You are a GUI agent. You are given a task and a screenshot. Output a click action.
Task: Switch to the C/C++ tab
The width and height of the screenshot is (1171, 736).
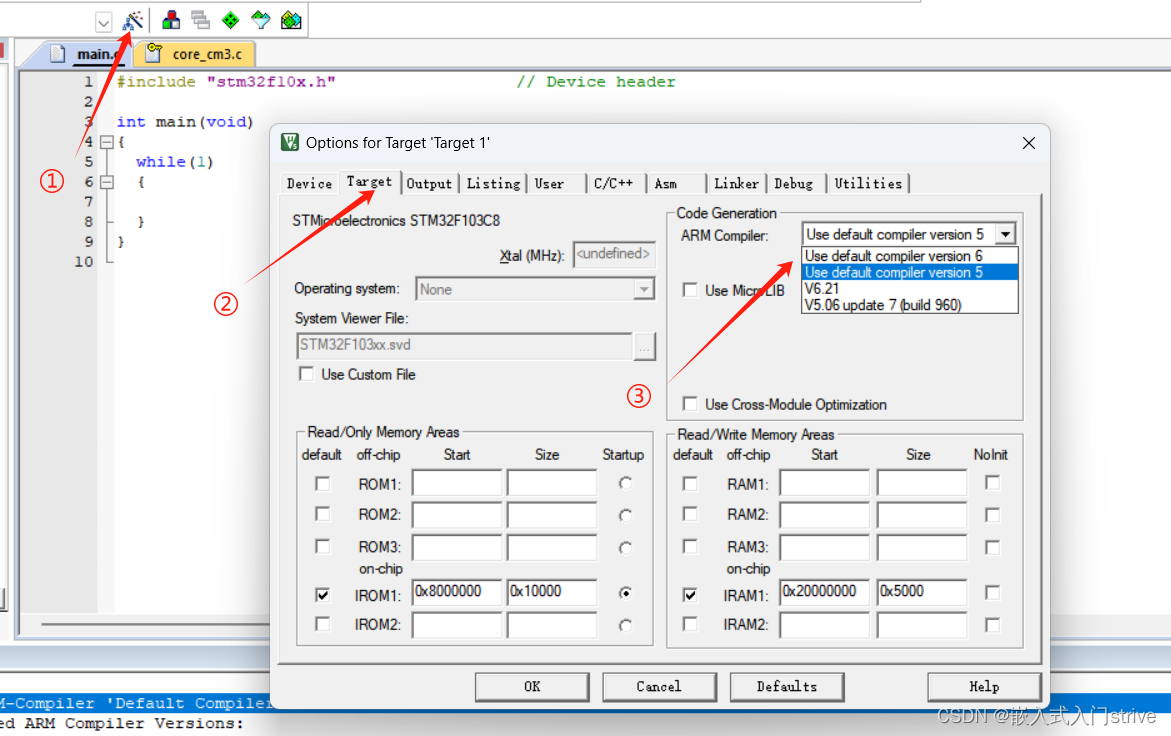613,183
